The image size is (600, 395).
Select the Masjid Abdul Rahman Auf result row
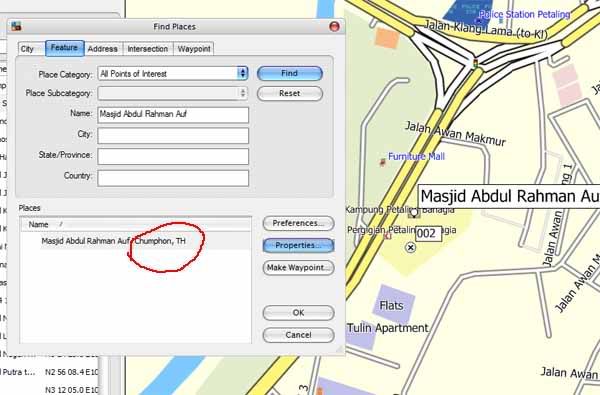point(135,241)
